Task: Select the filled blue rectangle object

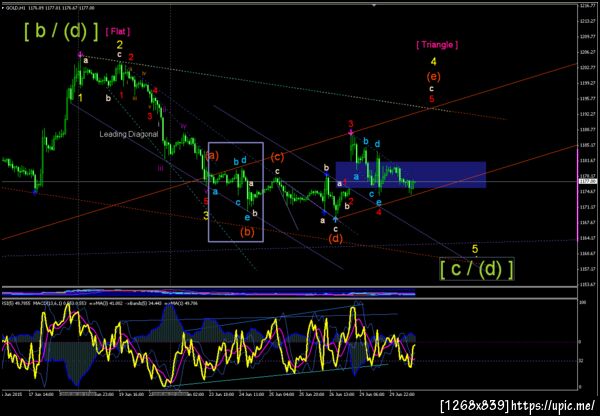Action: (411, 175)
